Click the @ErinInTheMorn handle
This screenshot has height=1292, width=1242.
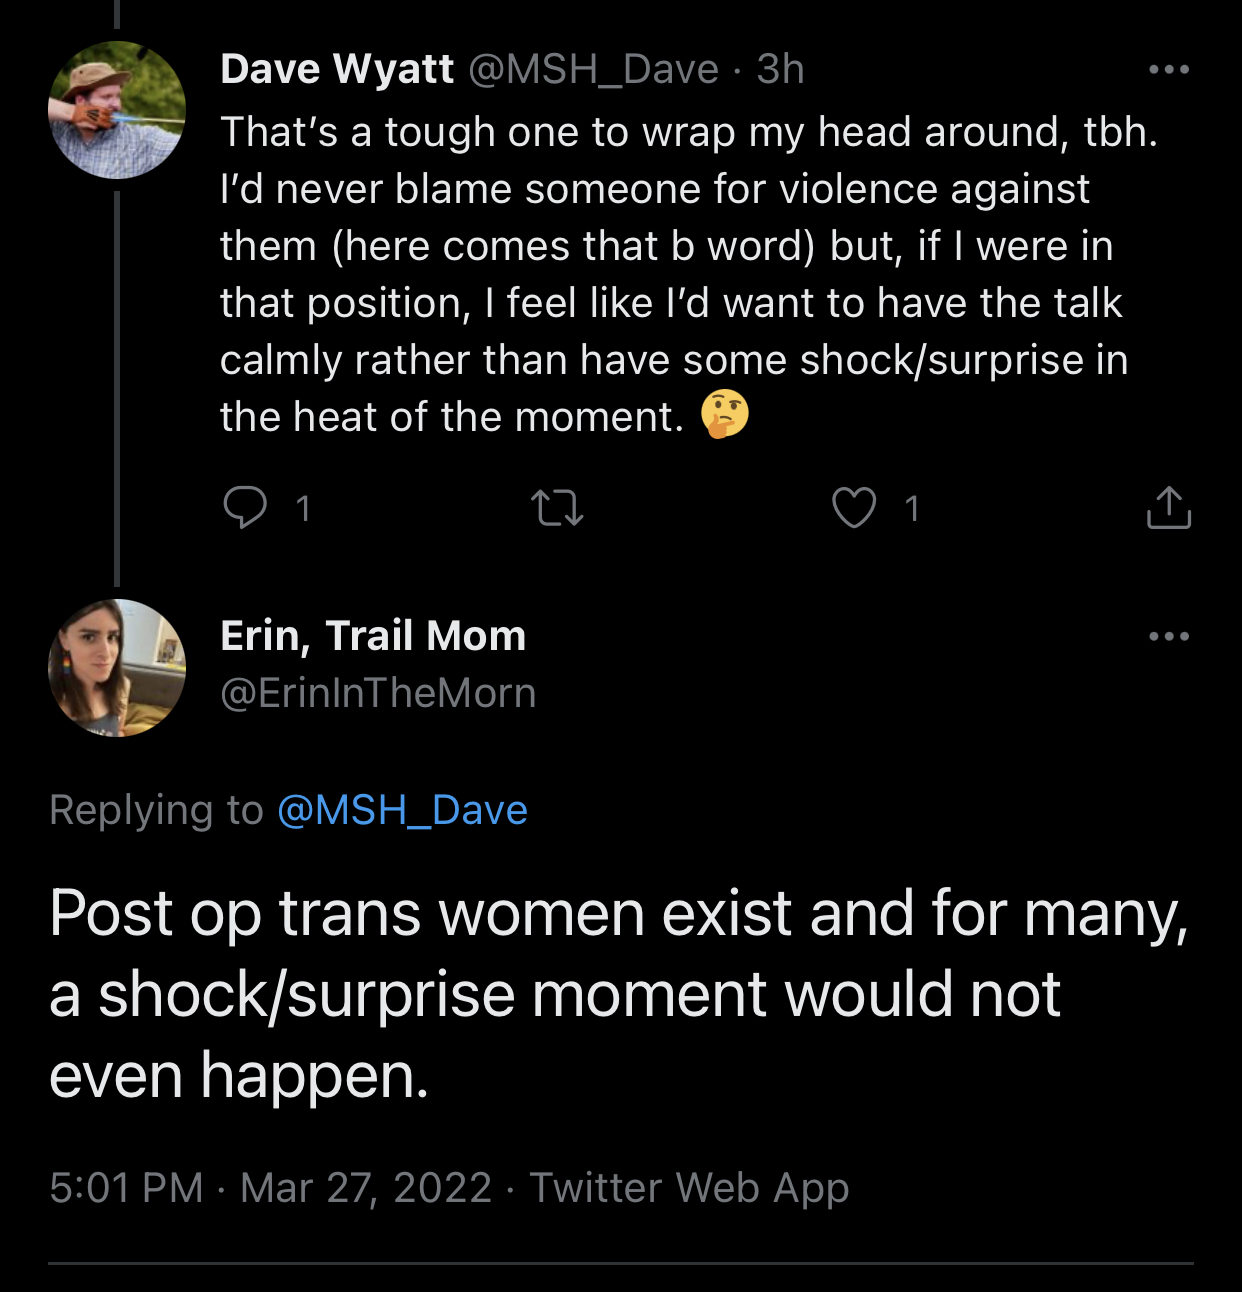point(378,693)
